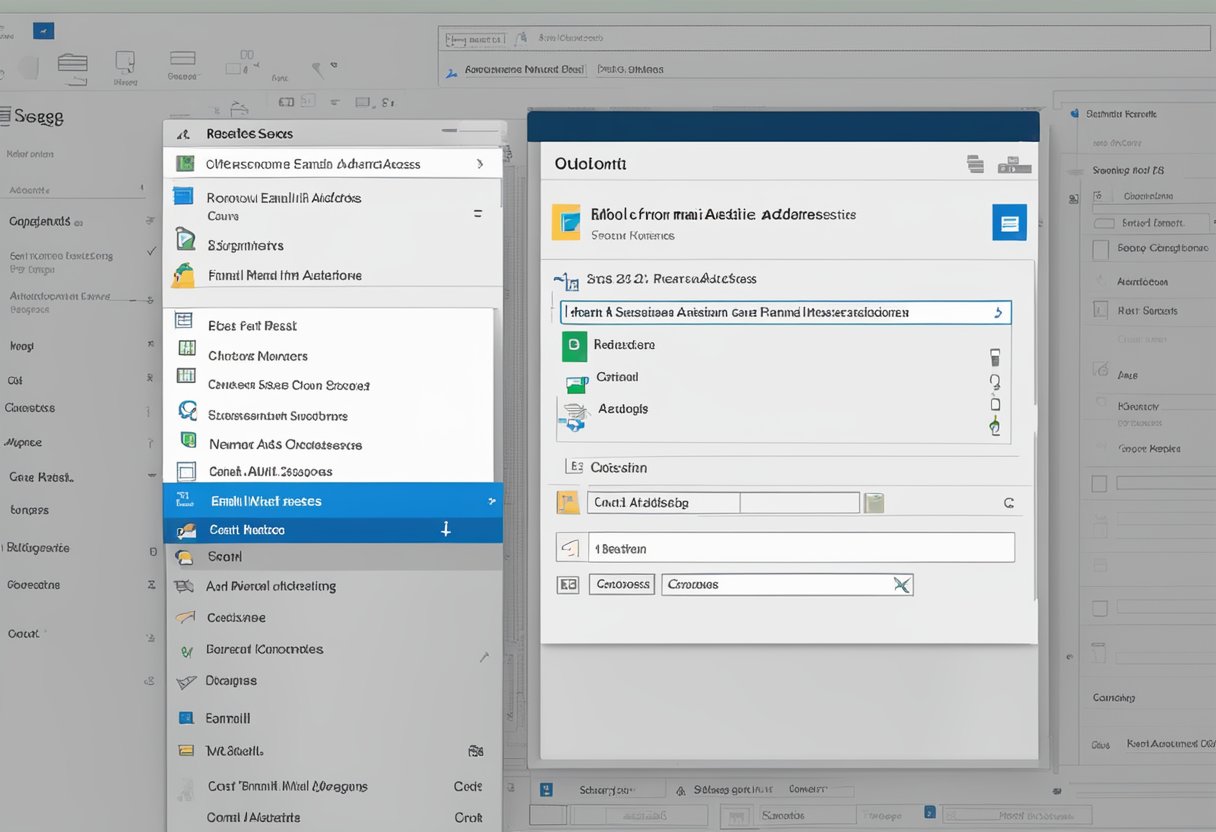Click the X icon in the Canotues field
The width and height of the screenshot is (1216, 832).
click(x=901, y=585)
